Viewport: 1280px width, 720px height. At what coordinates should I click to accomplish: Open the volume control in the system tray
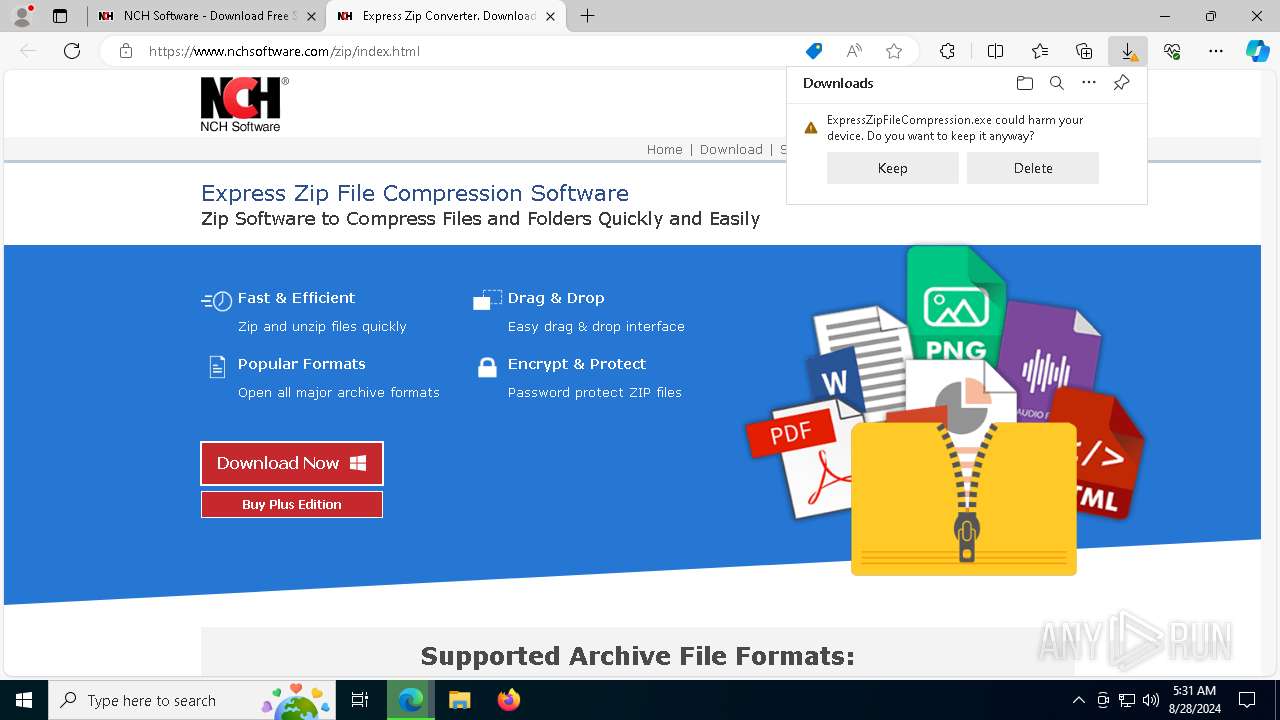1151,700
